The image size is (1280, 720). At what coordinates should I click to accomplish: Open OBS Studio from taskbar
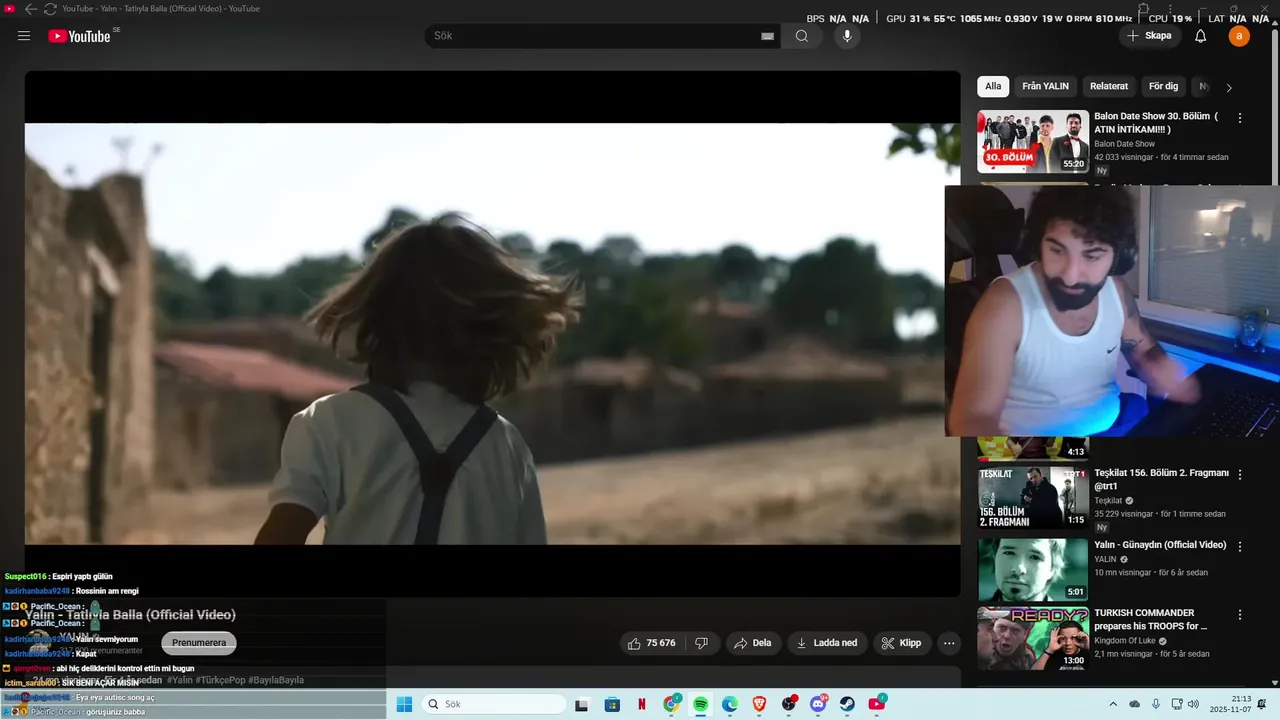click(789, 705)
